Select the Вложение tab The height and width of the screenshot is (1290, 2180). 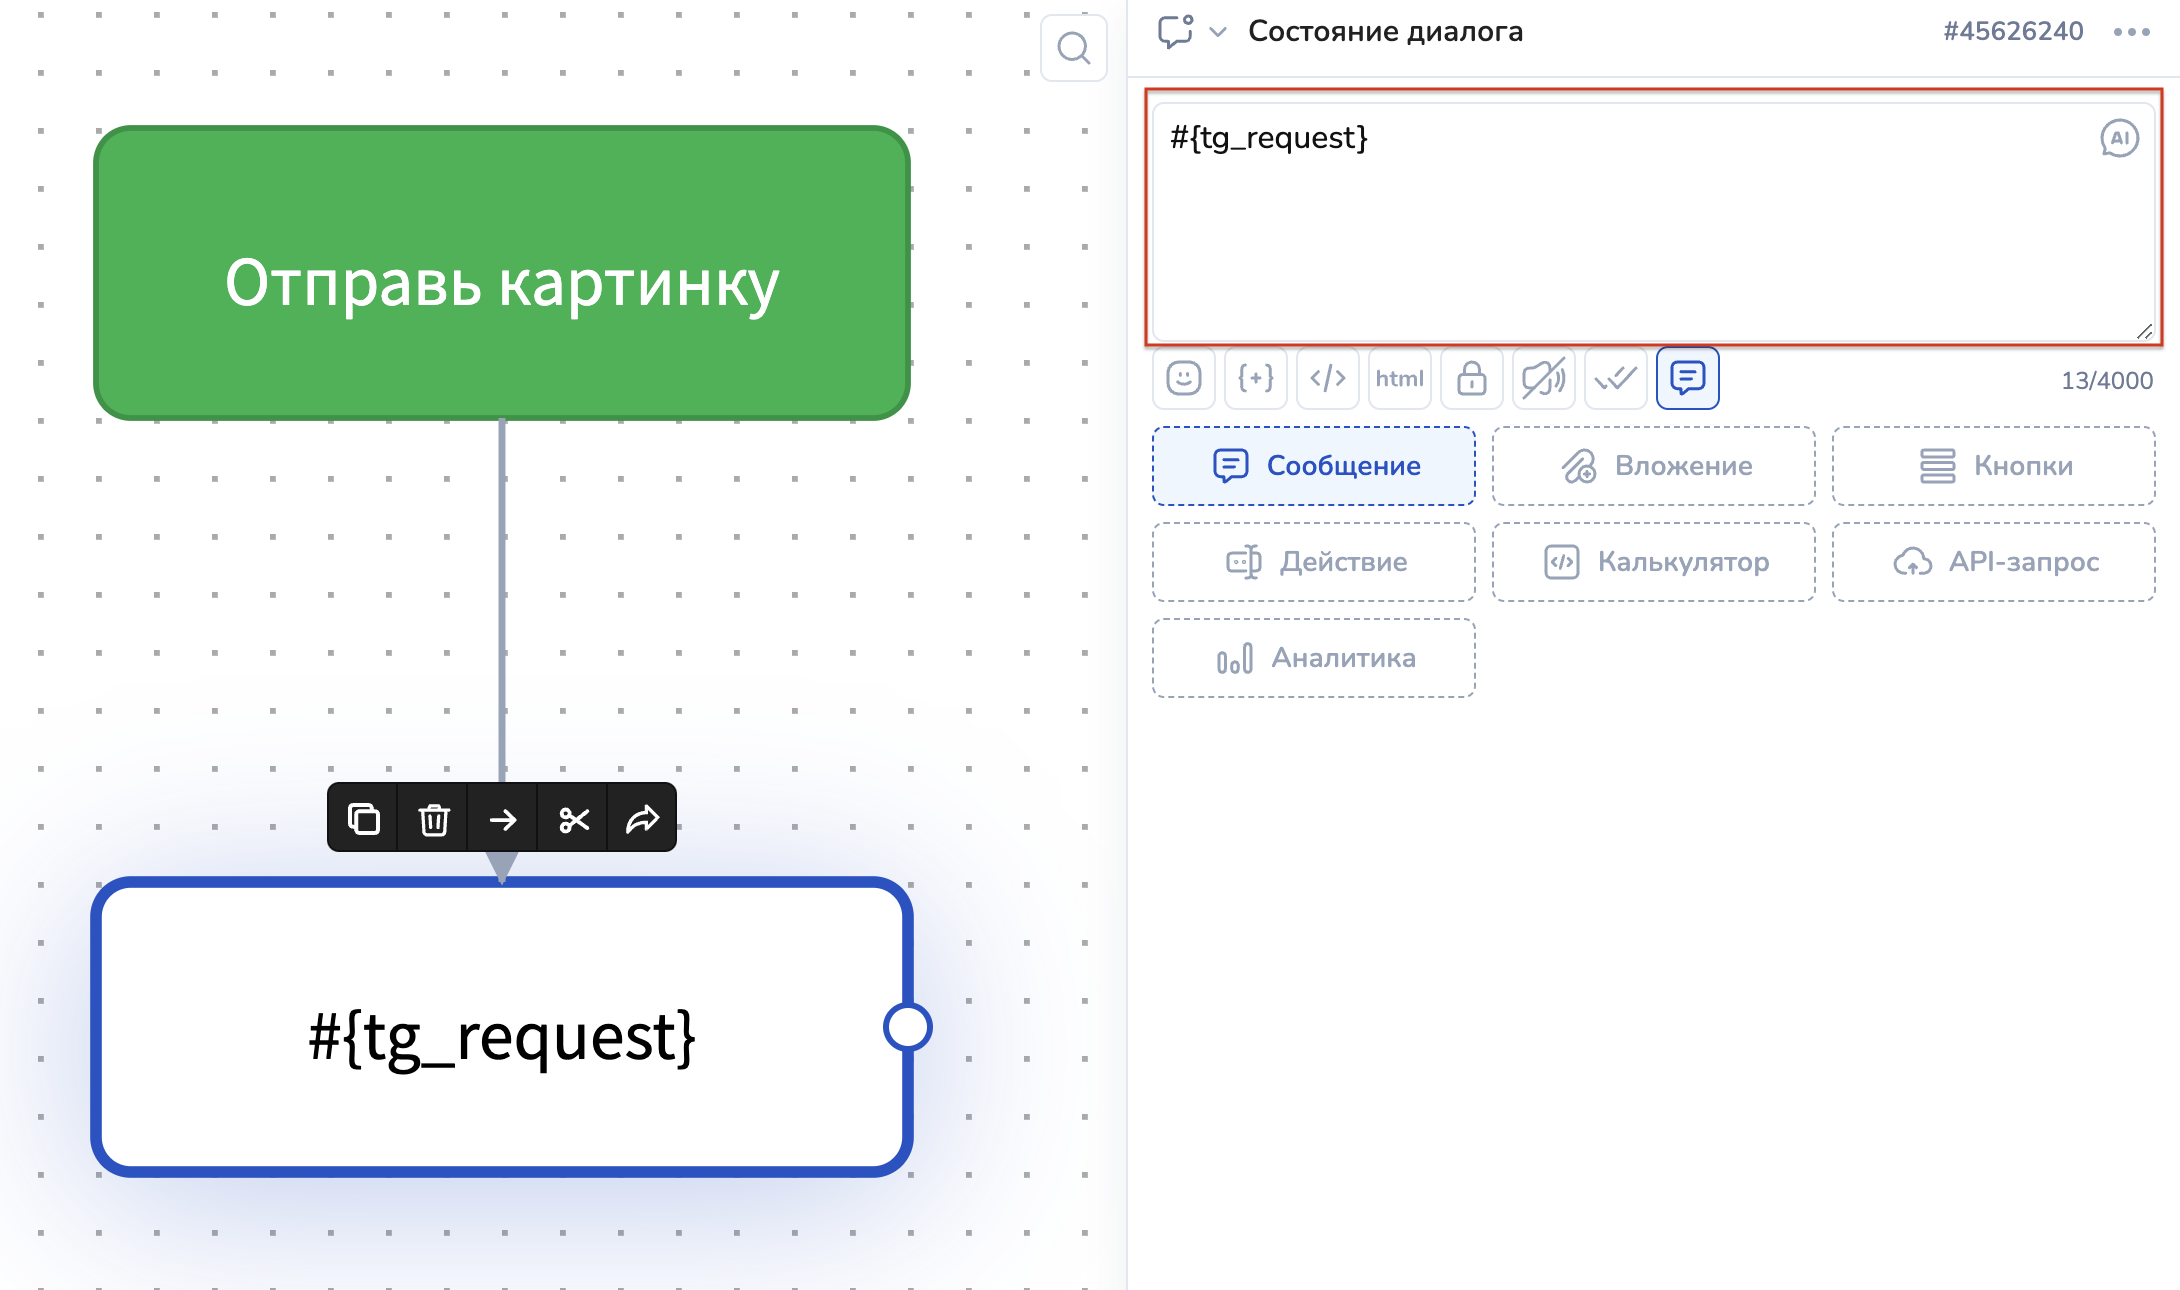(1654, 466)
